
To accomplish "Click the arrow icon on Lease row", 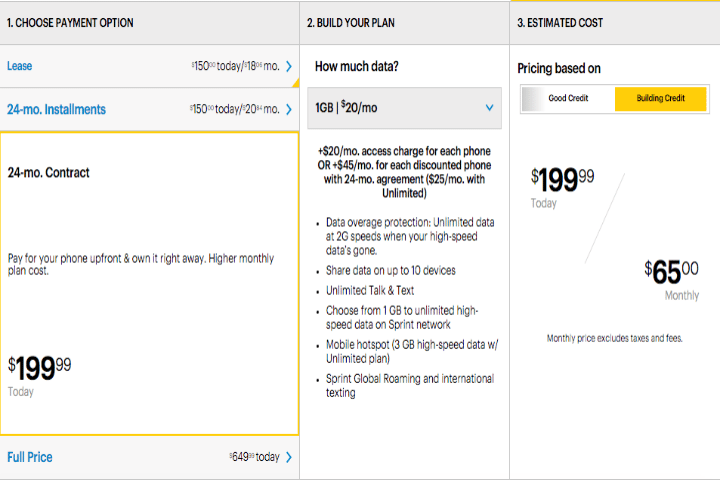I will click(289, 67).
